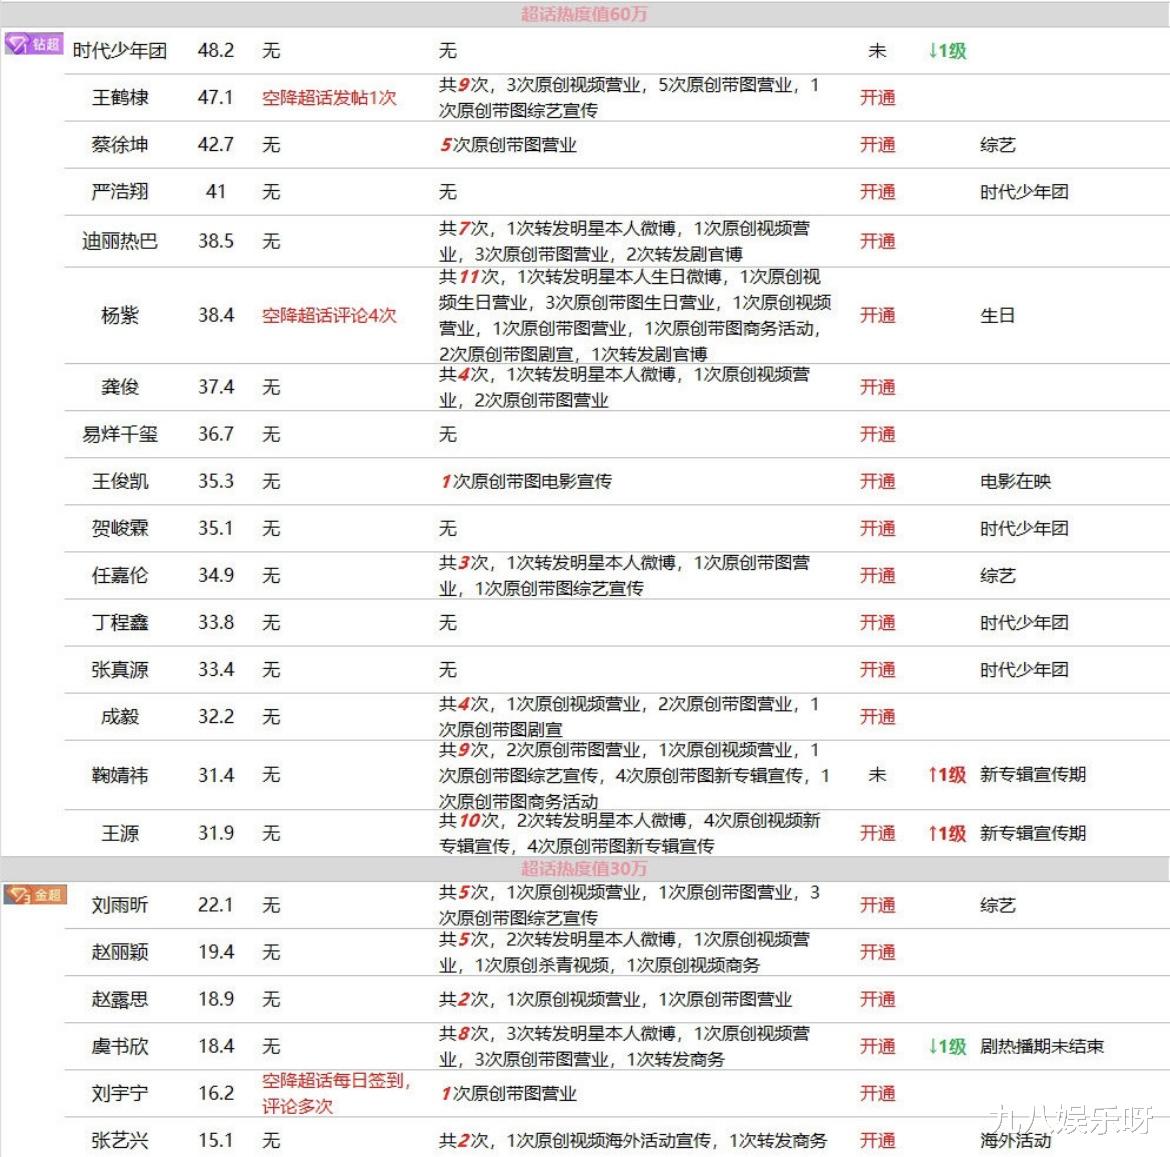Click the name 张艺兴
1170x1157 pixels.
click(119, 1140)
